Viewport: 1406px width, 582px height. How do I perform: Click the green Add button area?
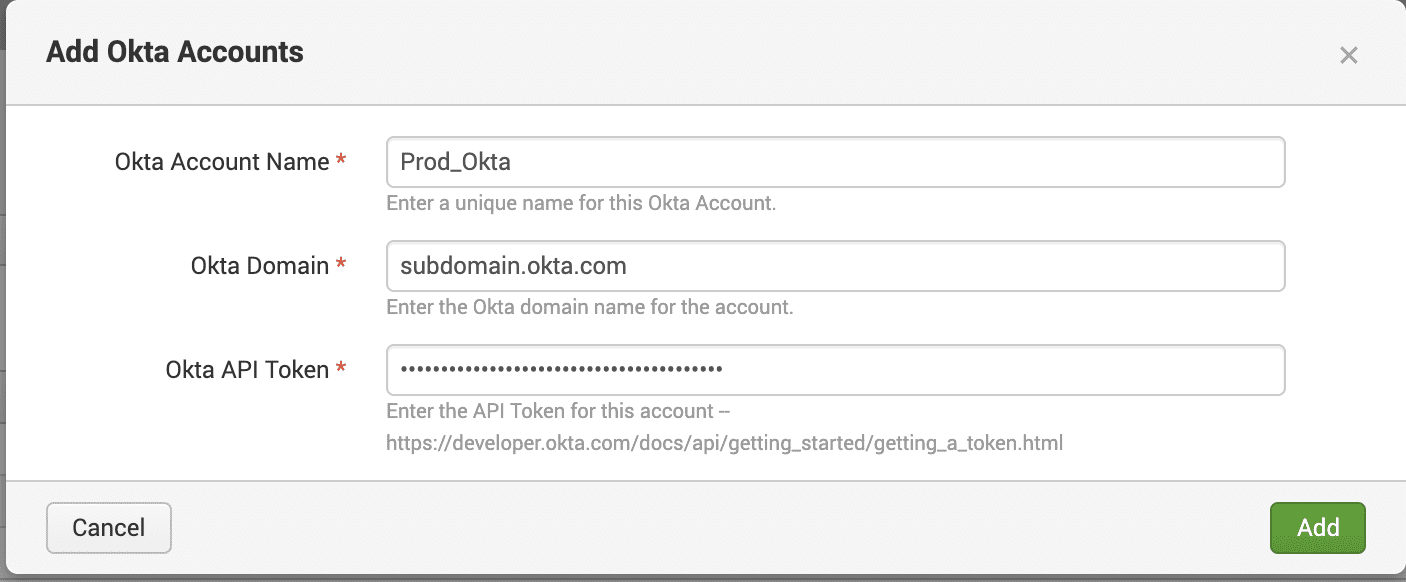point(1317,527)
